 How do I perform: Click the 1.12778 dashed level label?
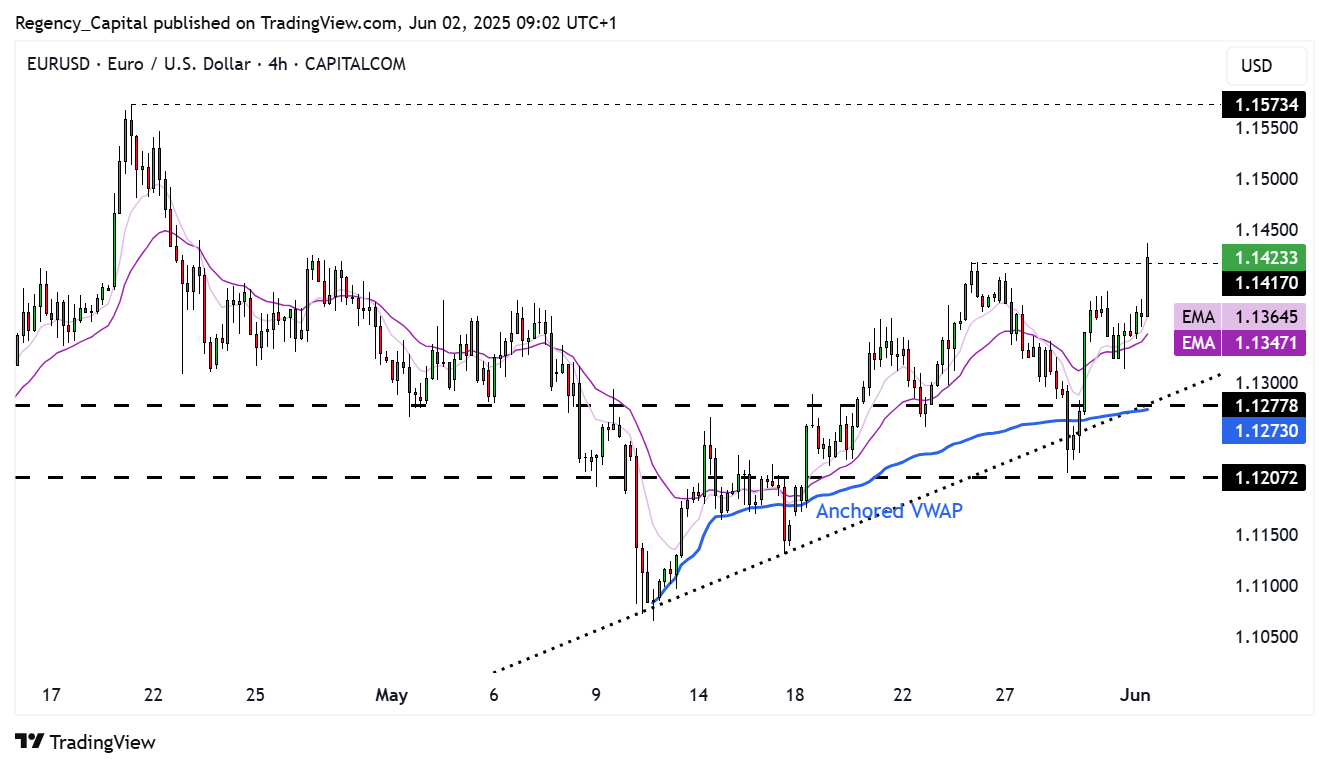point(1266,405)
